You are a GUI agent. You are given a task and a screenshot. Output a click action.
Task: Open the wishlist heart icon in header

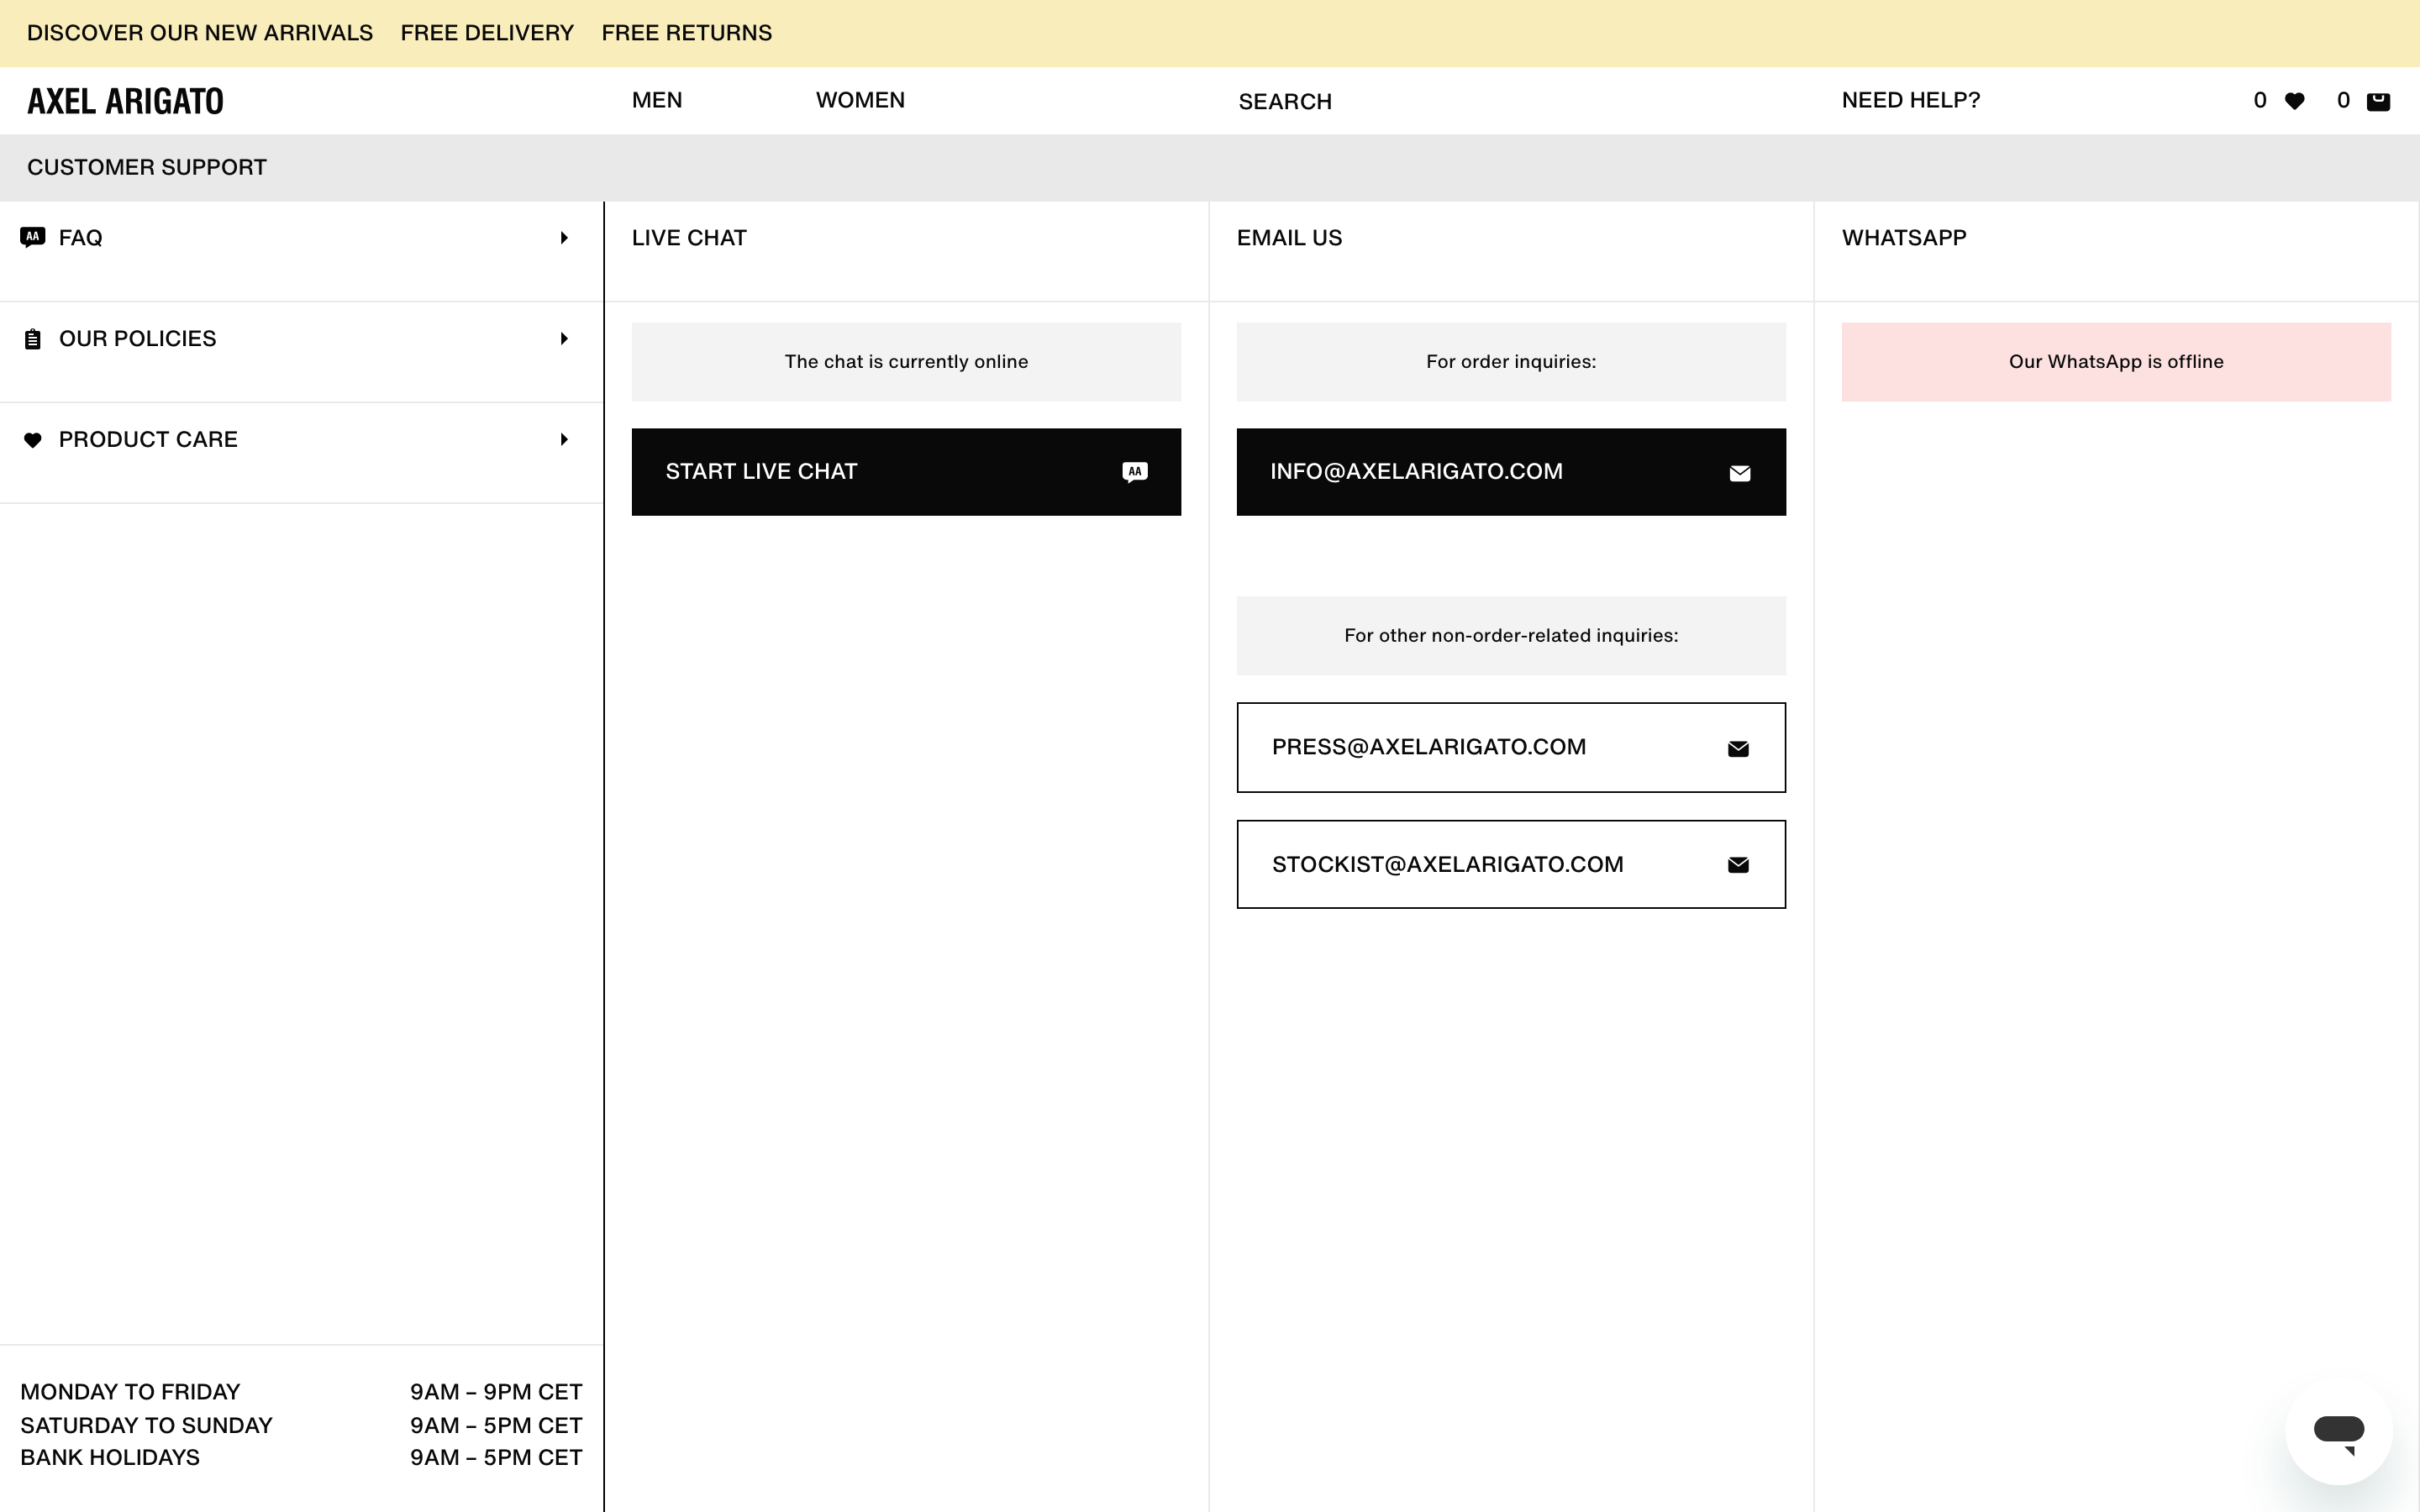pyautogui.click(x=2294, y=101)
